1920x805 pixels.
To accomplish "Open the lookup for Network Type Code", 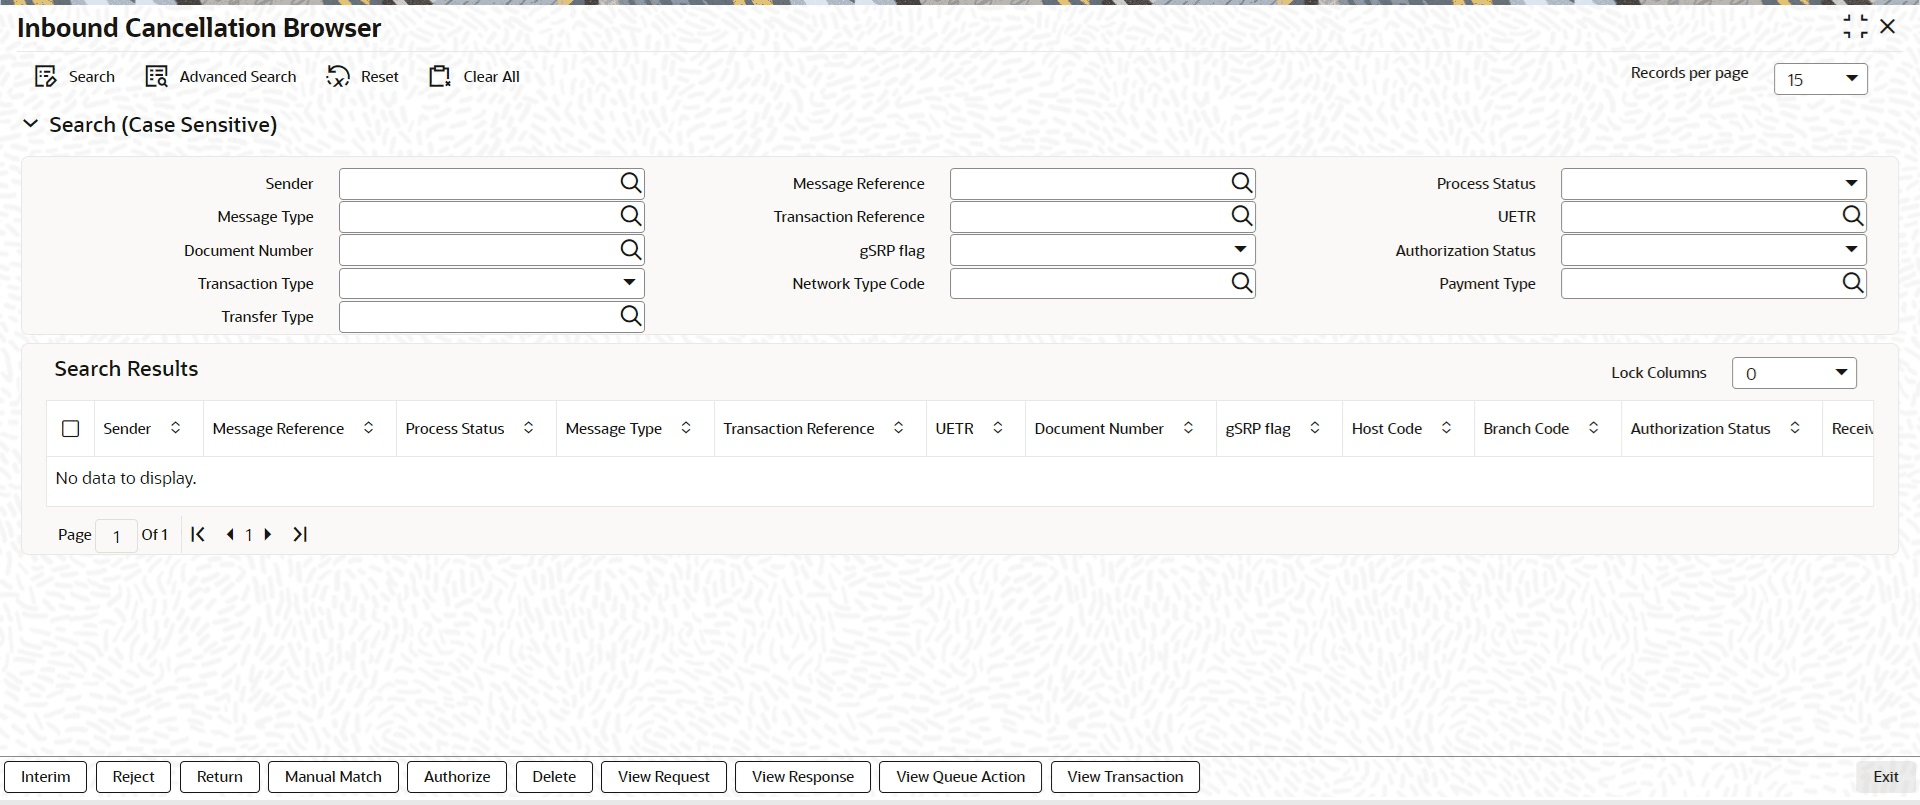I will 1241,283.
